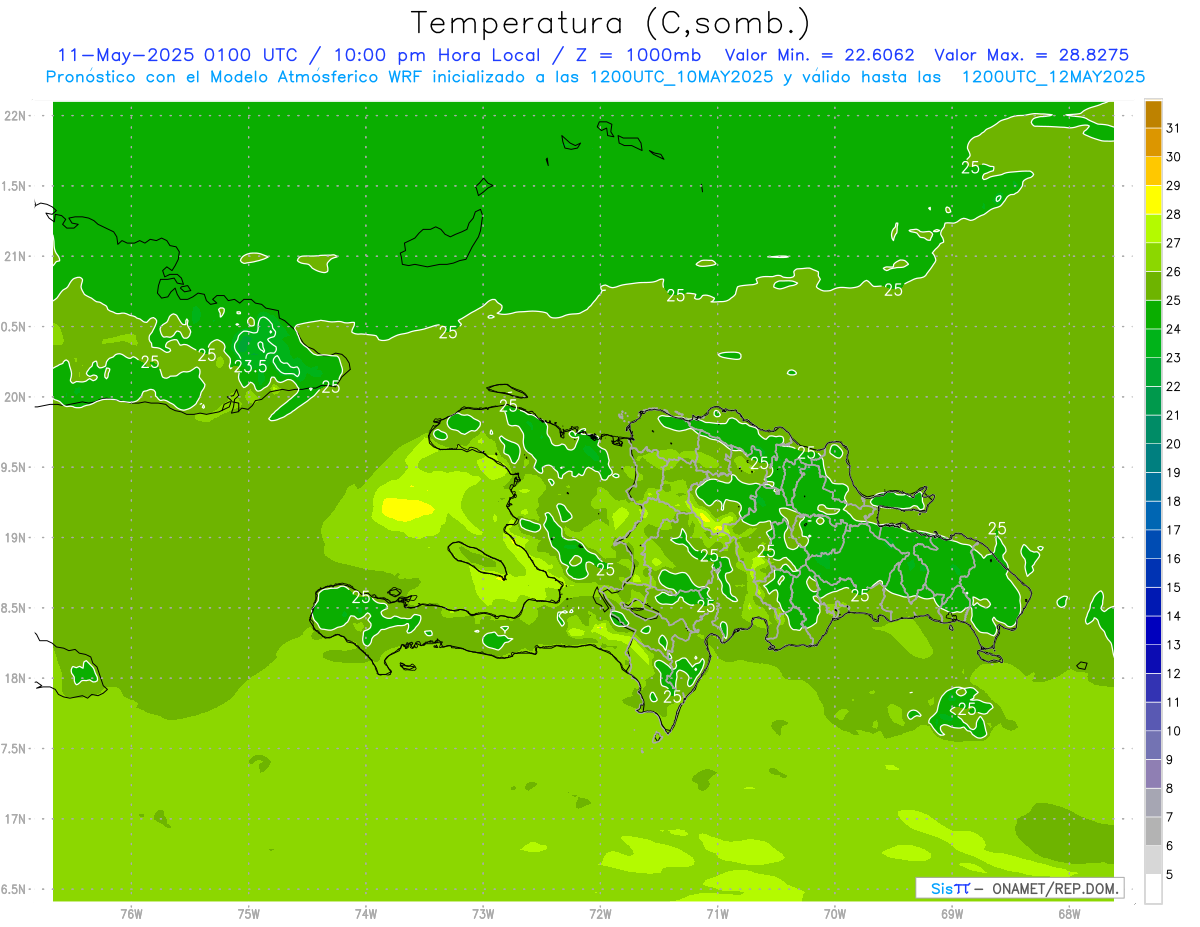Viewport: 1200px width, 927px height.
Task: Pick the blue legend swatch between 15 and 16
Action: pos(1153,573)
